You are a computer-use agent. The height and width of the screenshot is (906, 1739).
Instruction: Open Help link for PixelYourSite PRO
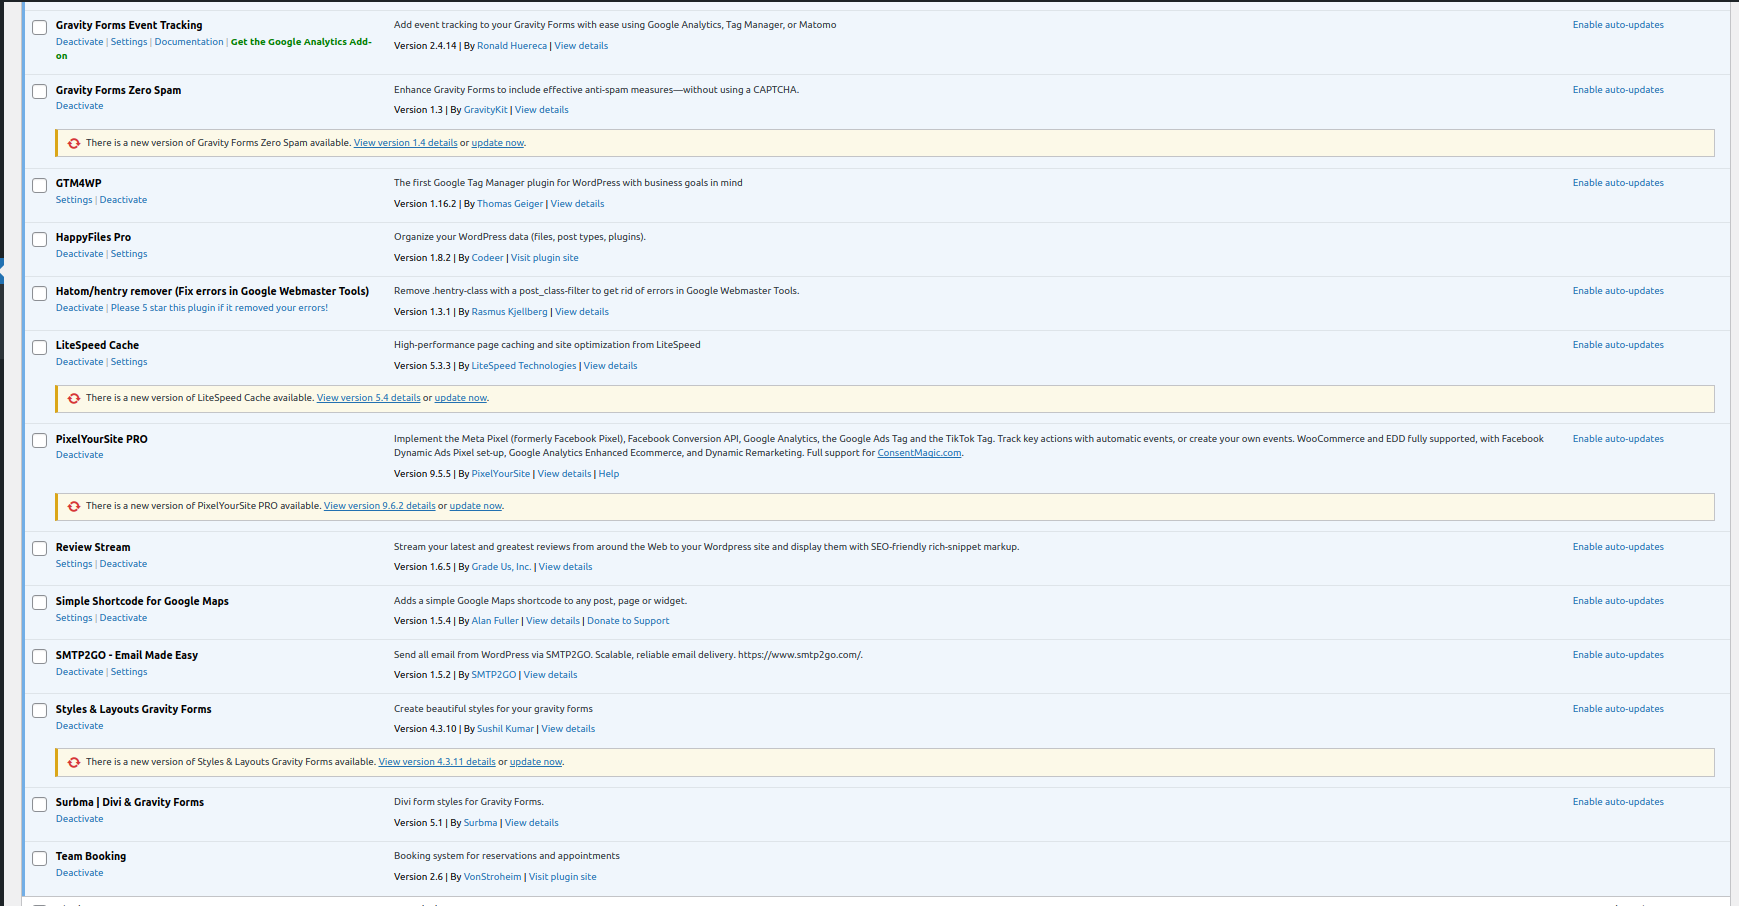[608, 474]
